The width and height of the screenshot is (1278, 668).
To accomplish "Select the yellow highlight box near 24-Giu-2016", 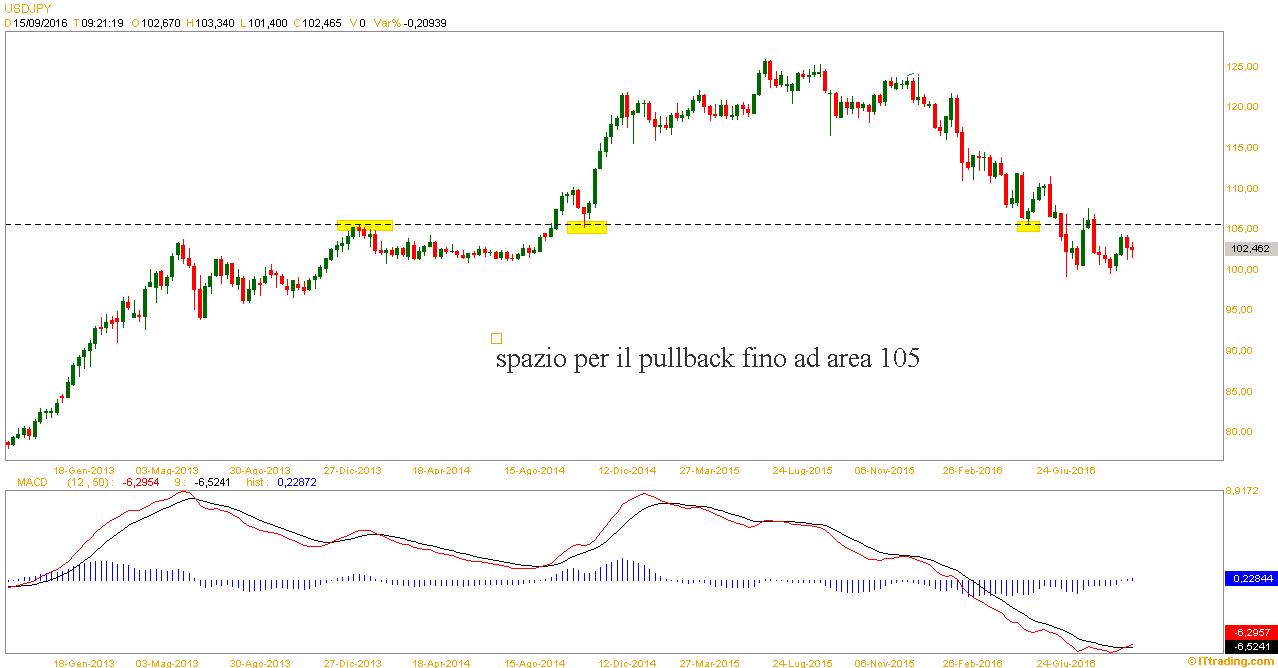I will tap(1028, 227).
